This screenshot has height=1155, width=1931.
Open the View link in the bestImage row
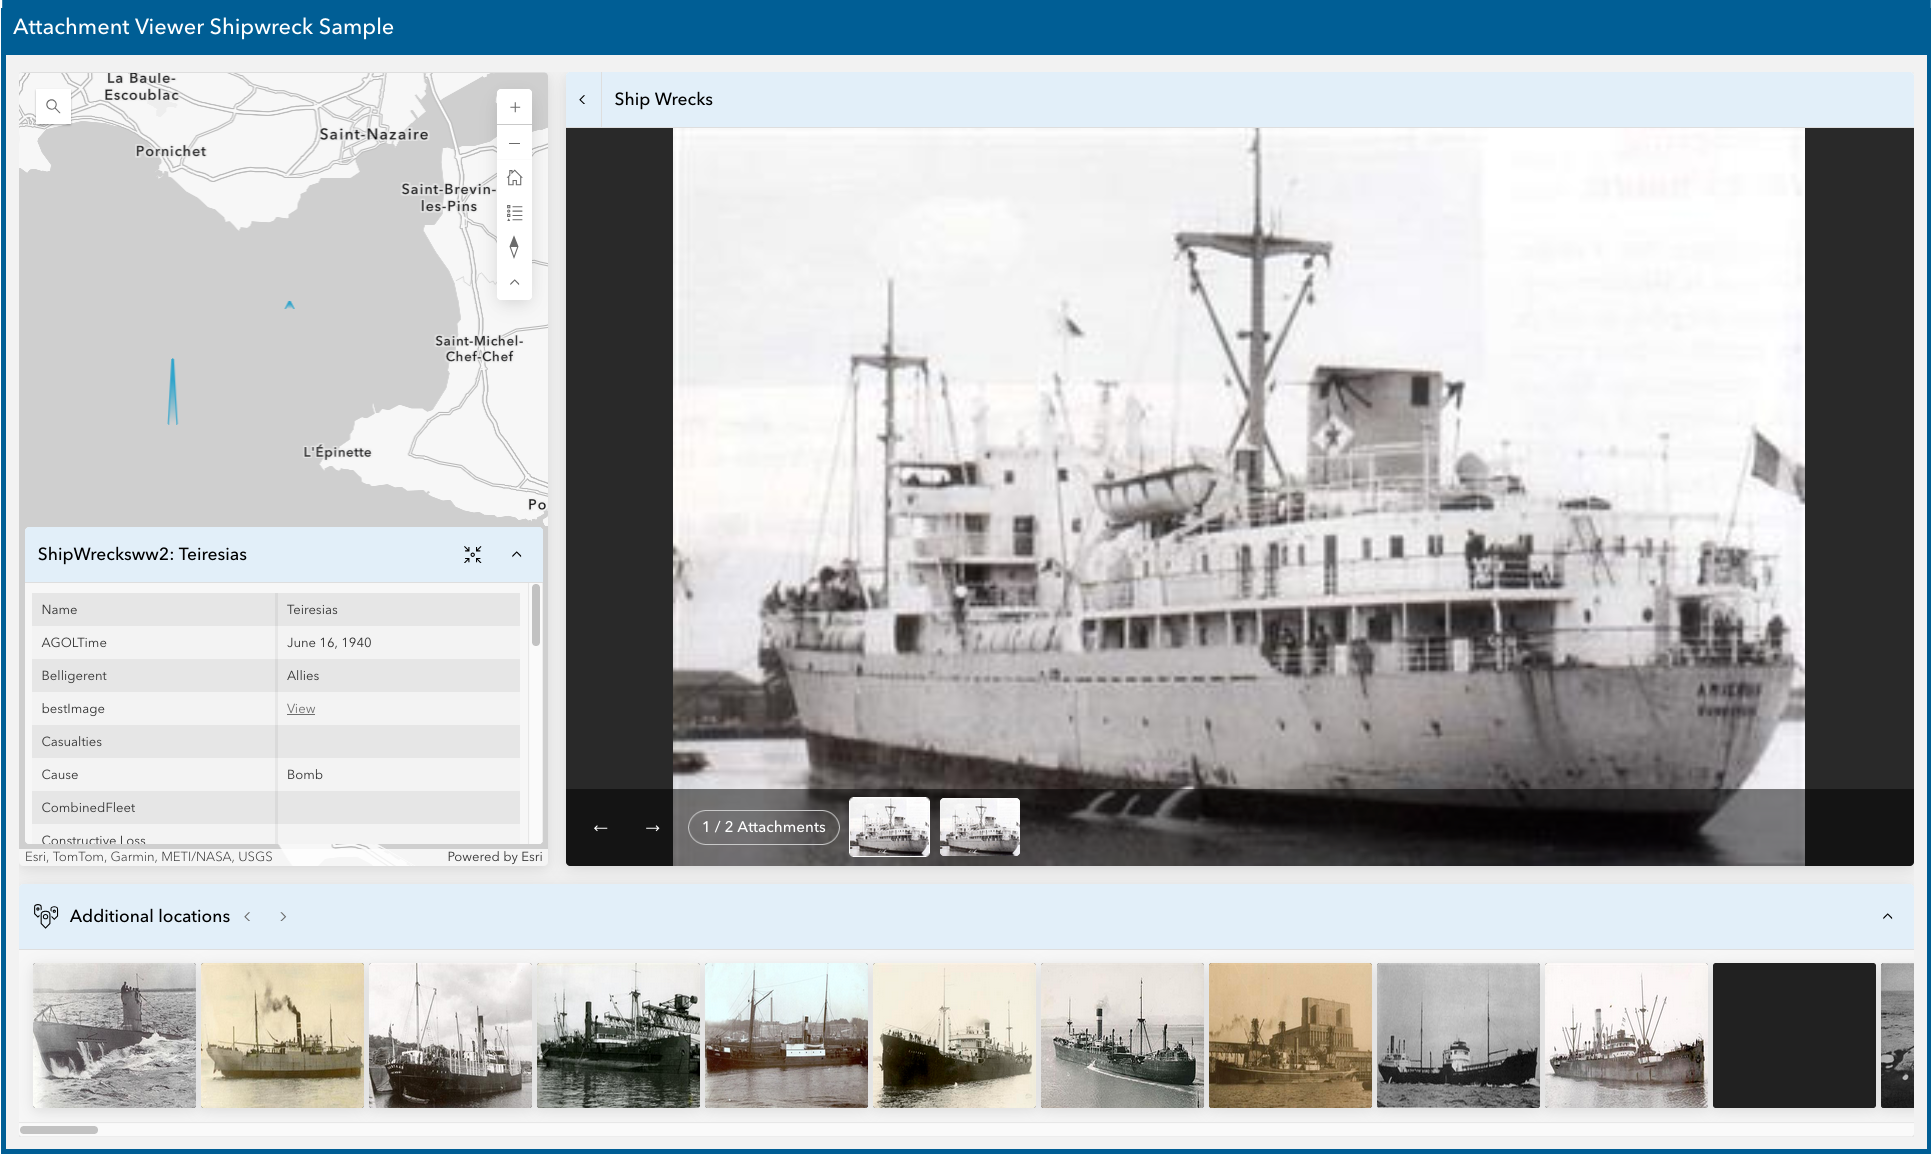300,708
